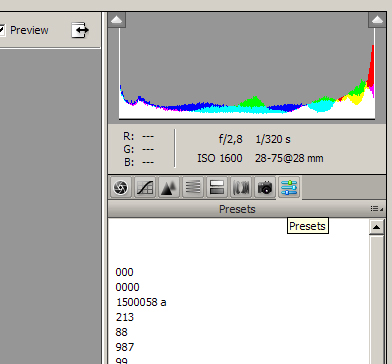Choose the preset named 88
392x364 pixels.
click(x=121, y=332)
